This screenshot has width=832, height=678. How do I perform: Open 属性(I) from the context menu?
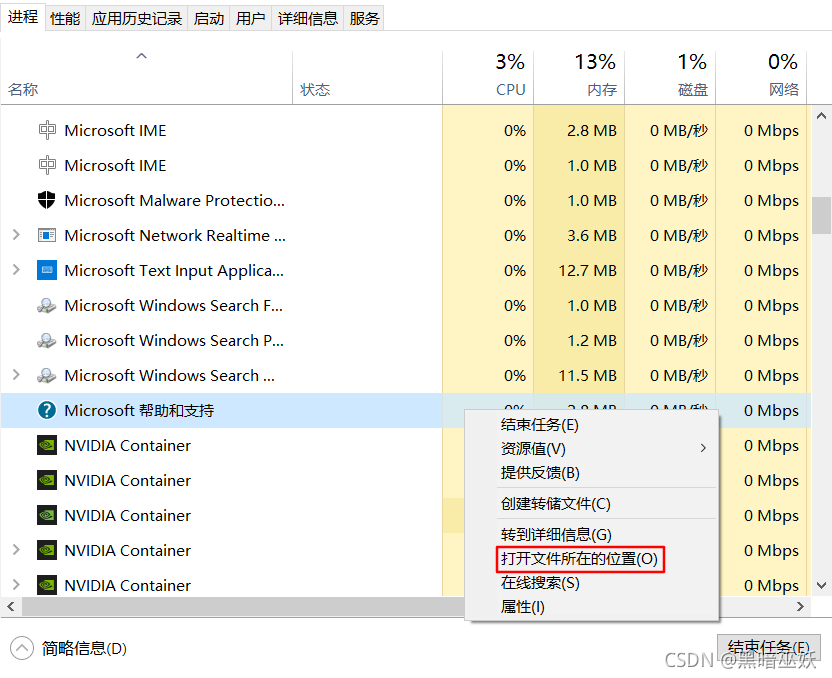coord(592,606)
